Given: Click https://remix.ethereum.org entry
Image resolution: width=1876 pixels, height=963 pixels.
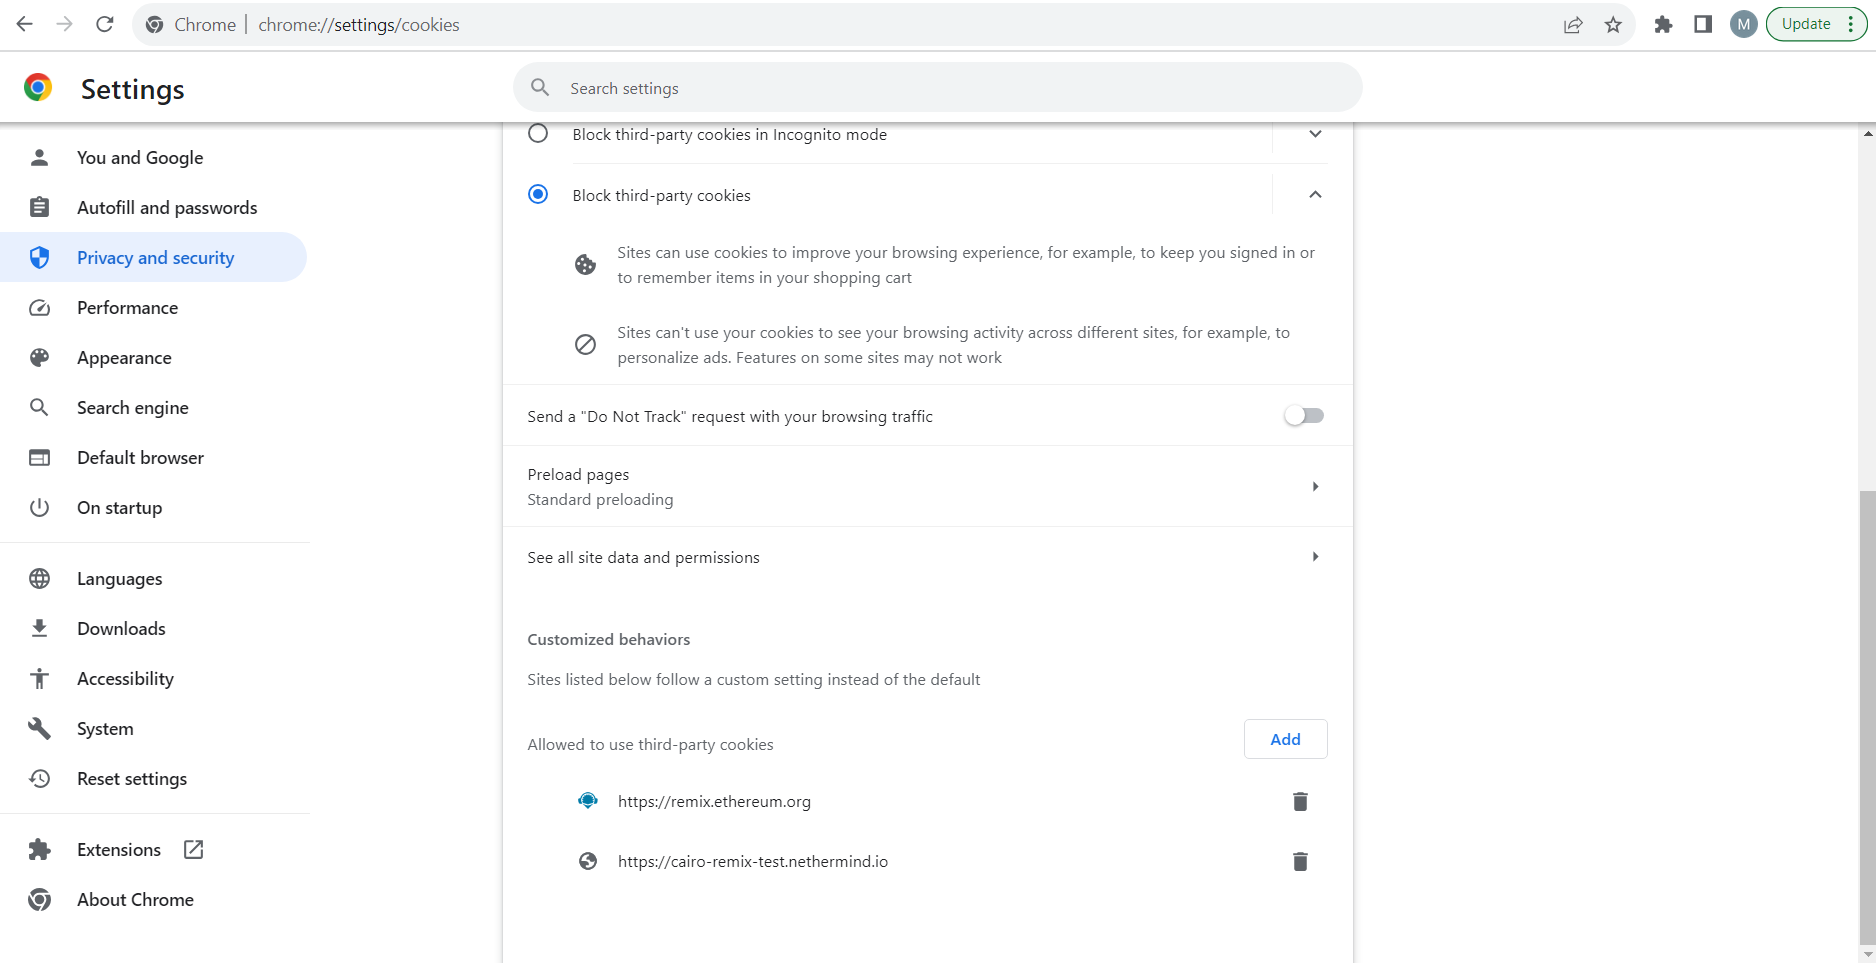Looking at the screenshot, I should tap(714, 801).
